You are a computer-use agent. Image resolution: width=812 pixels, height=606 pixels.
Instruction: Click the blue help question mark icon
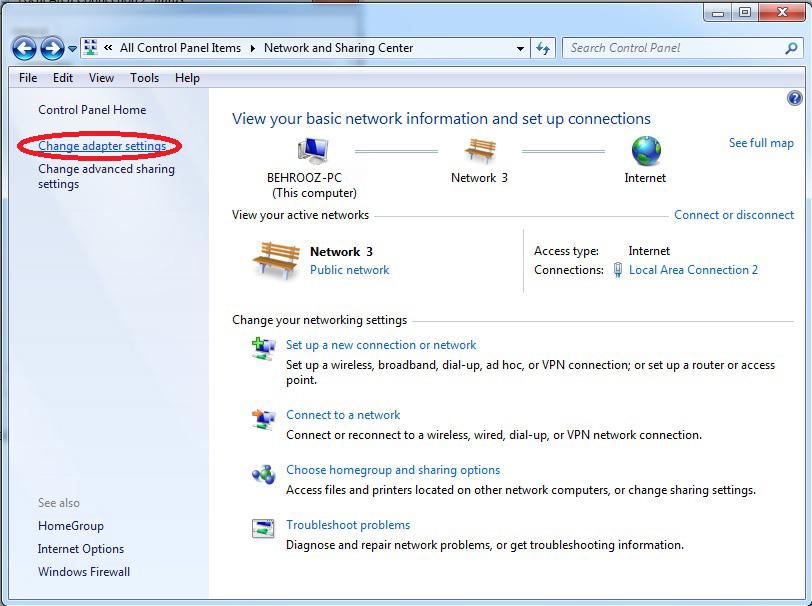coord(795,98)
